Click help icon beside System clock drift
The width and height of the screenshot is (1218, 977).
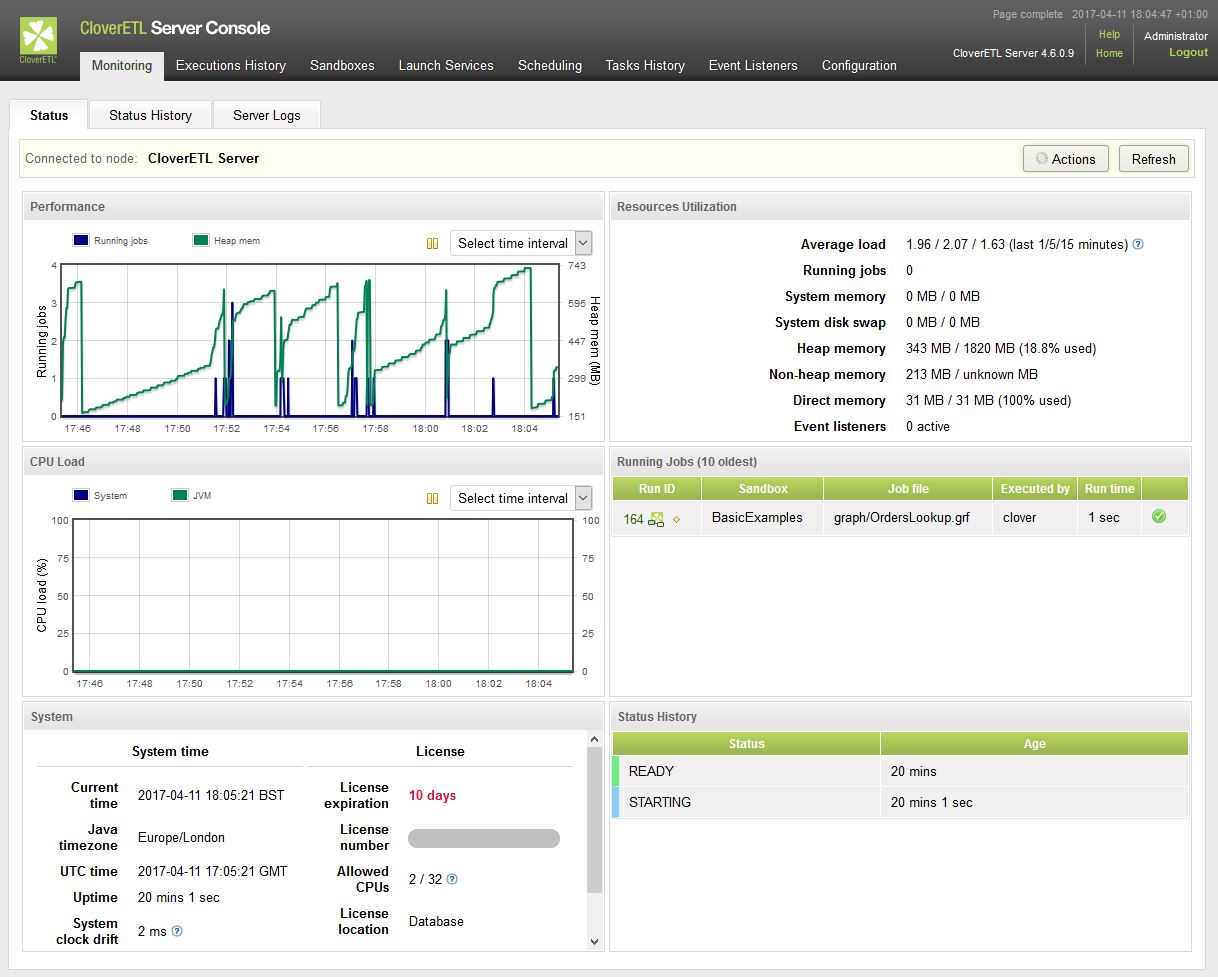click(x=177, y=931)
